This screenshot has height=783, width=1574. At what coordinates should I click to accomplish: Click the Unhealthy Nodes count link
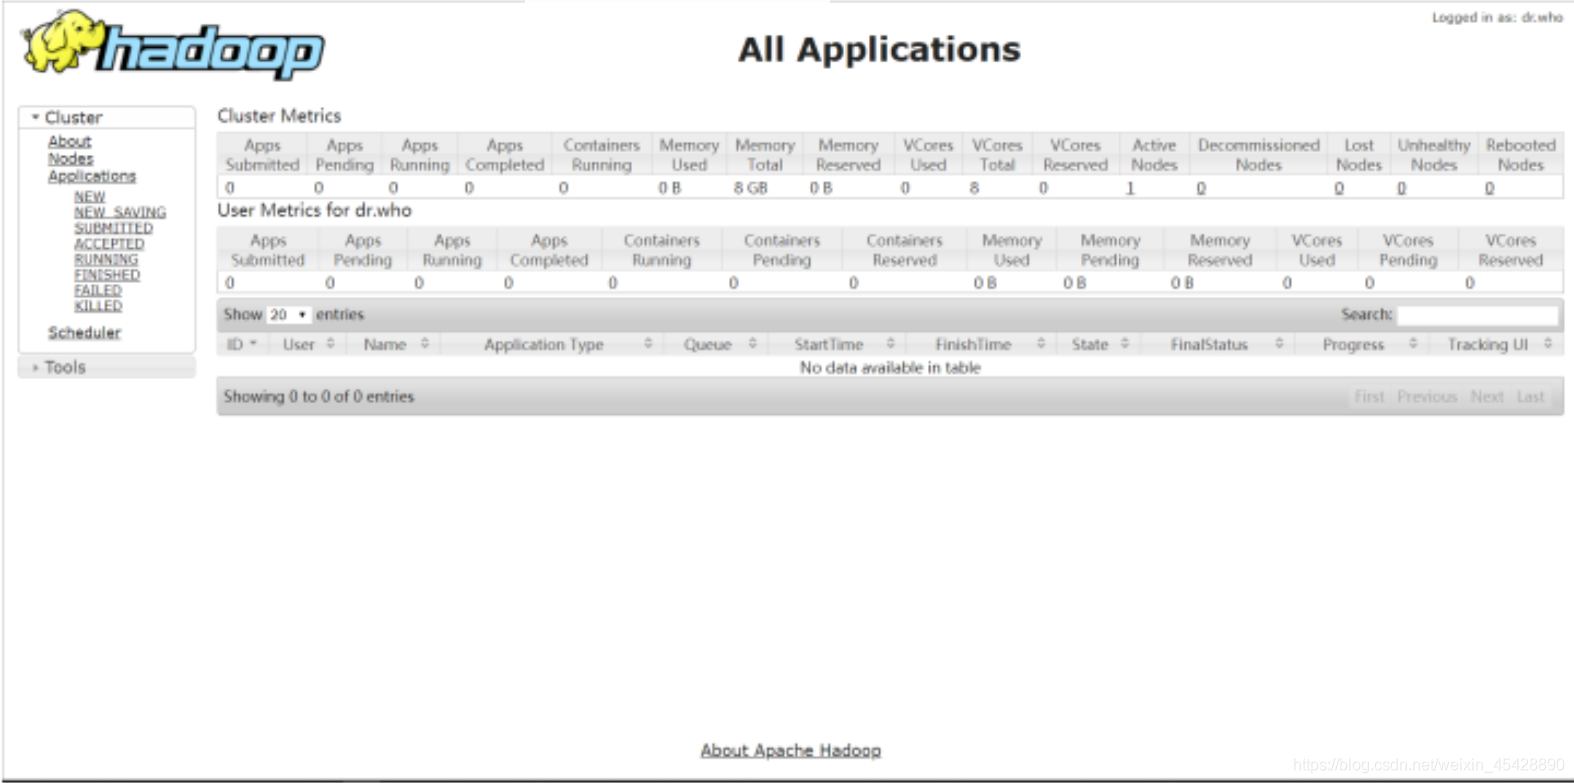click(1401, 188)
